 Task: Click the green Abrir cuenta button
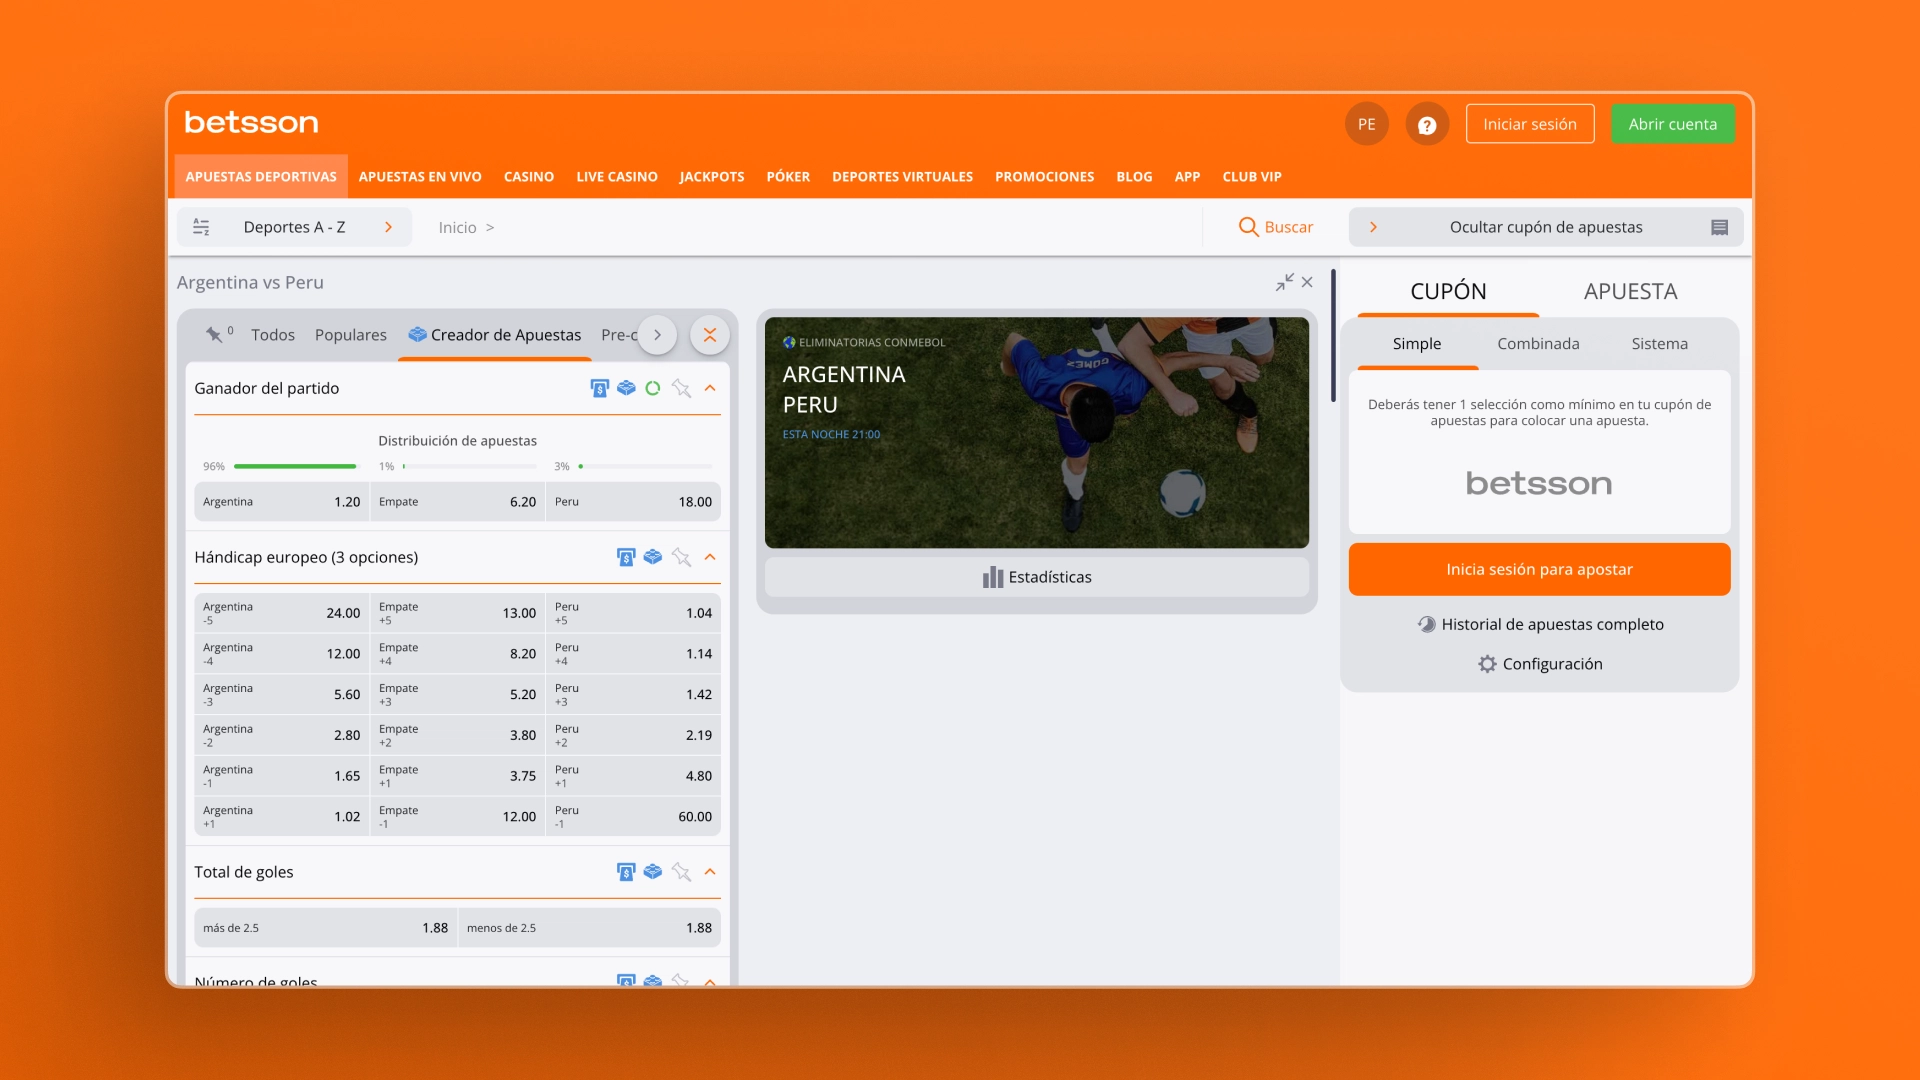coord(1672,124)
